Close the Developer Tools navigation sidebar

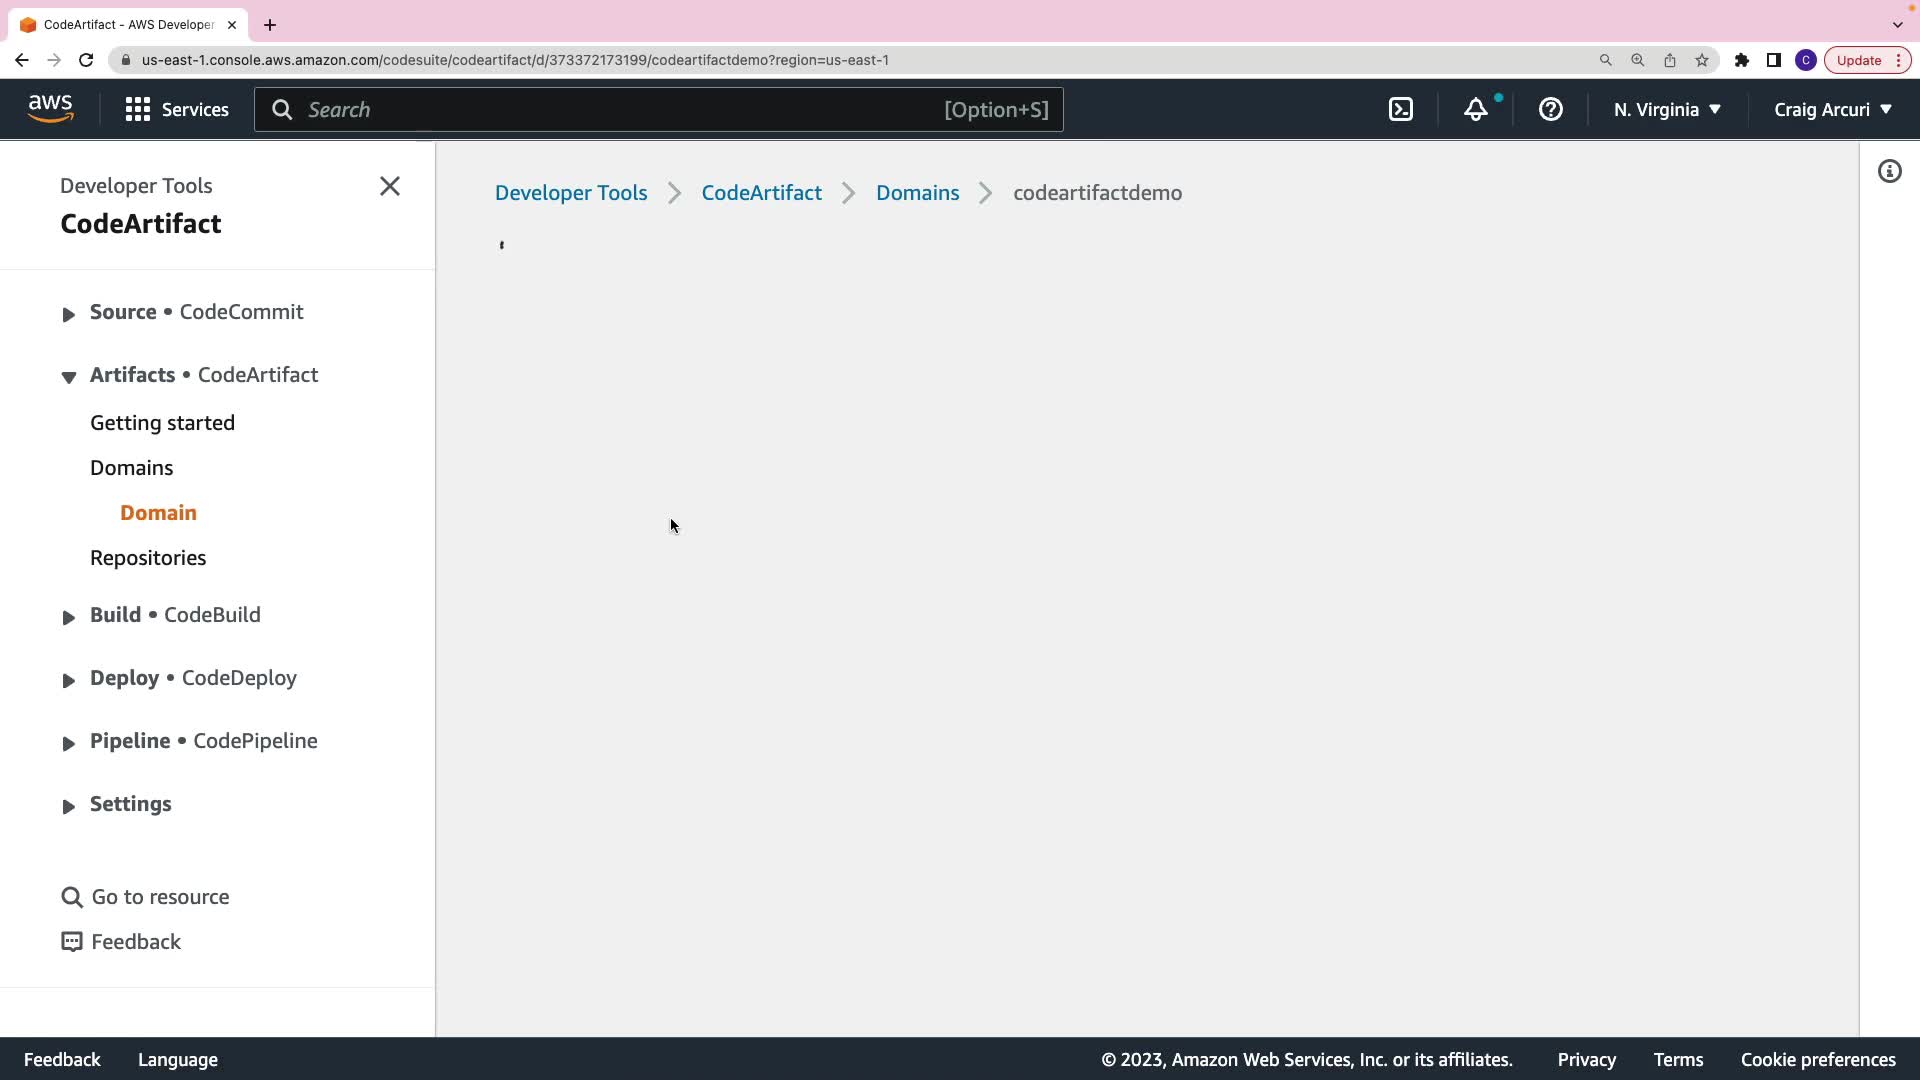coord(390,187)
